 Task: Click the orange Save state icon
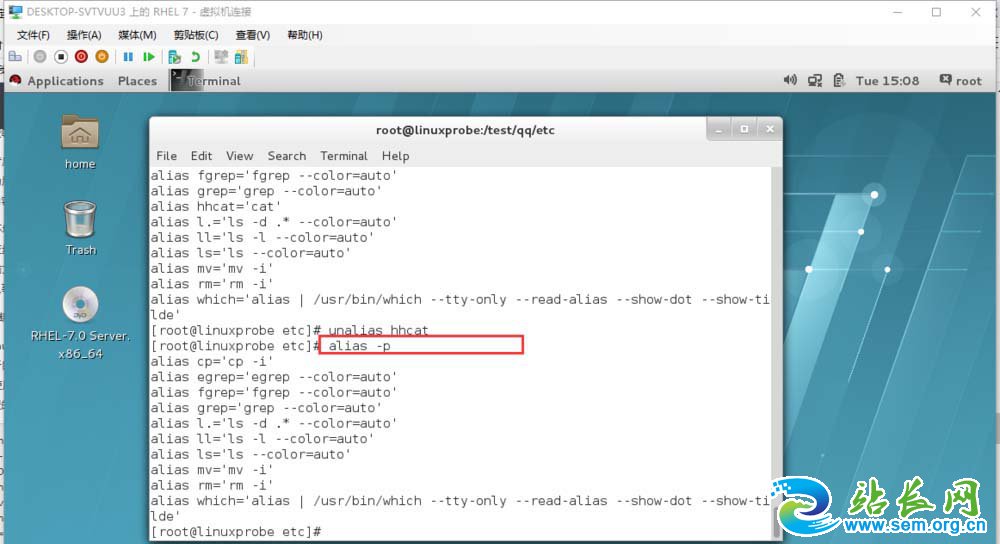pos(101,57)
